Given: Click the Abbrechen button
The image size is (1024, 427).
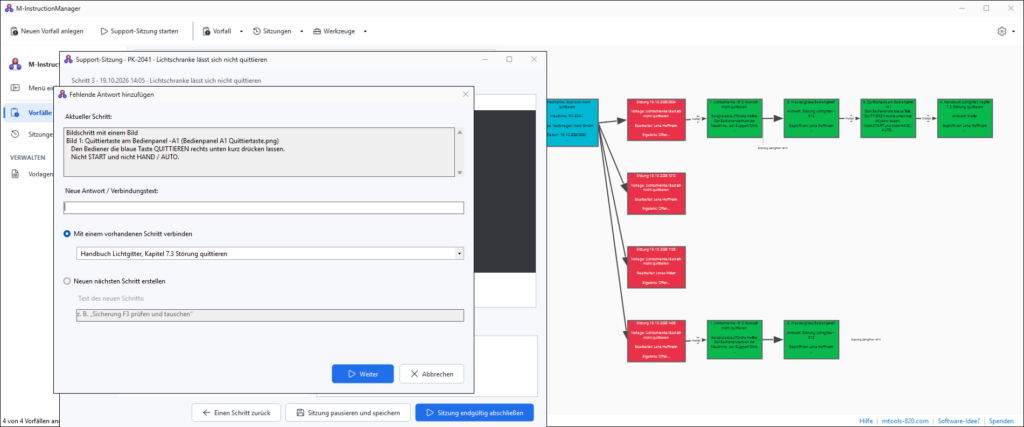Looking at the screenshot, I should 432,374.
